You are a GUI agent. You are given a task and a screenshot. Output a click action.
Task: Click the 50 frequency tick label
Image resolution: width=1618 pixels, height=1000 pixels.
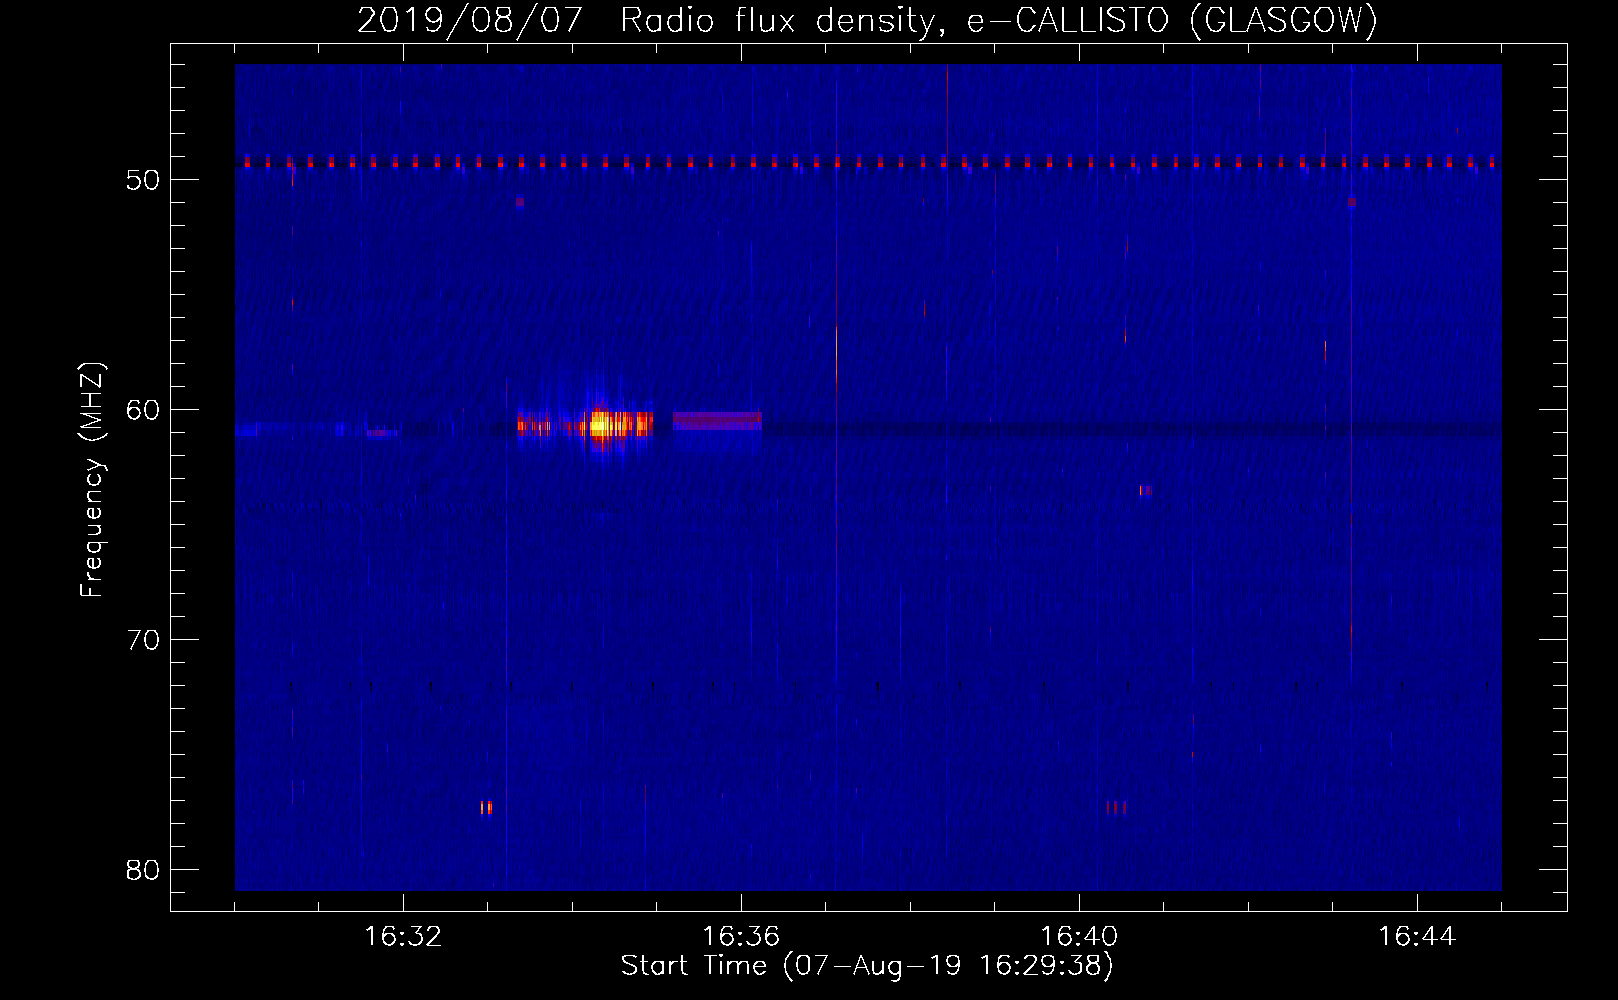143,180
